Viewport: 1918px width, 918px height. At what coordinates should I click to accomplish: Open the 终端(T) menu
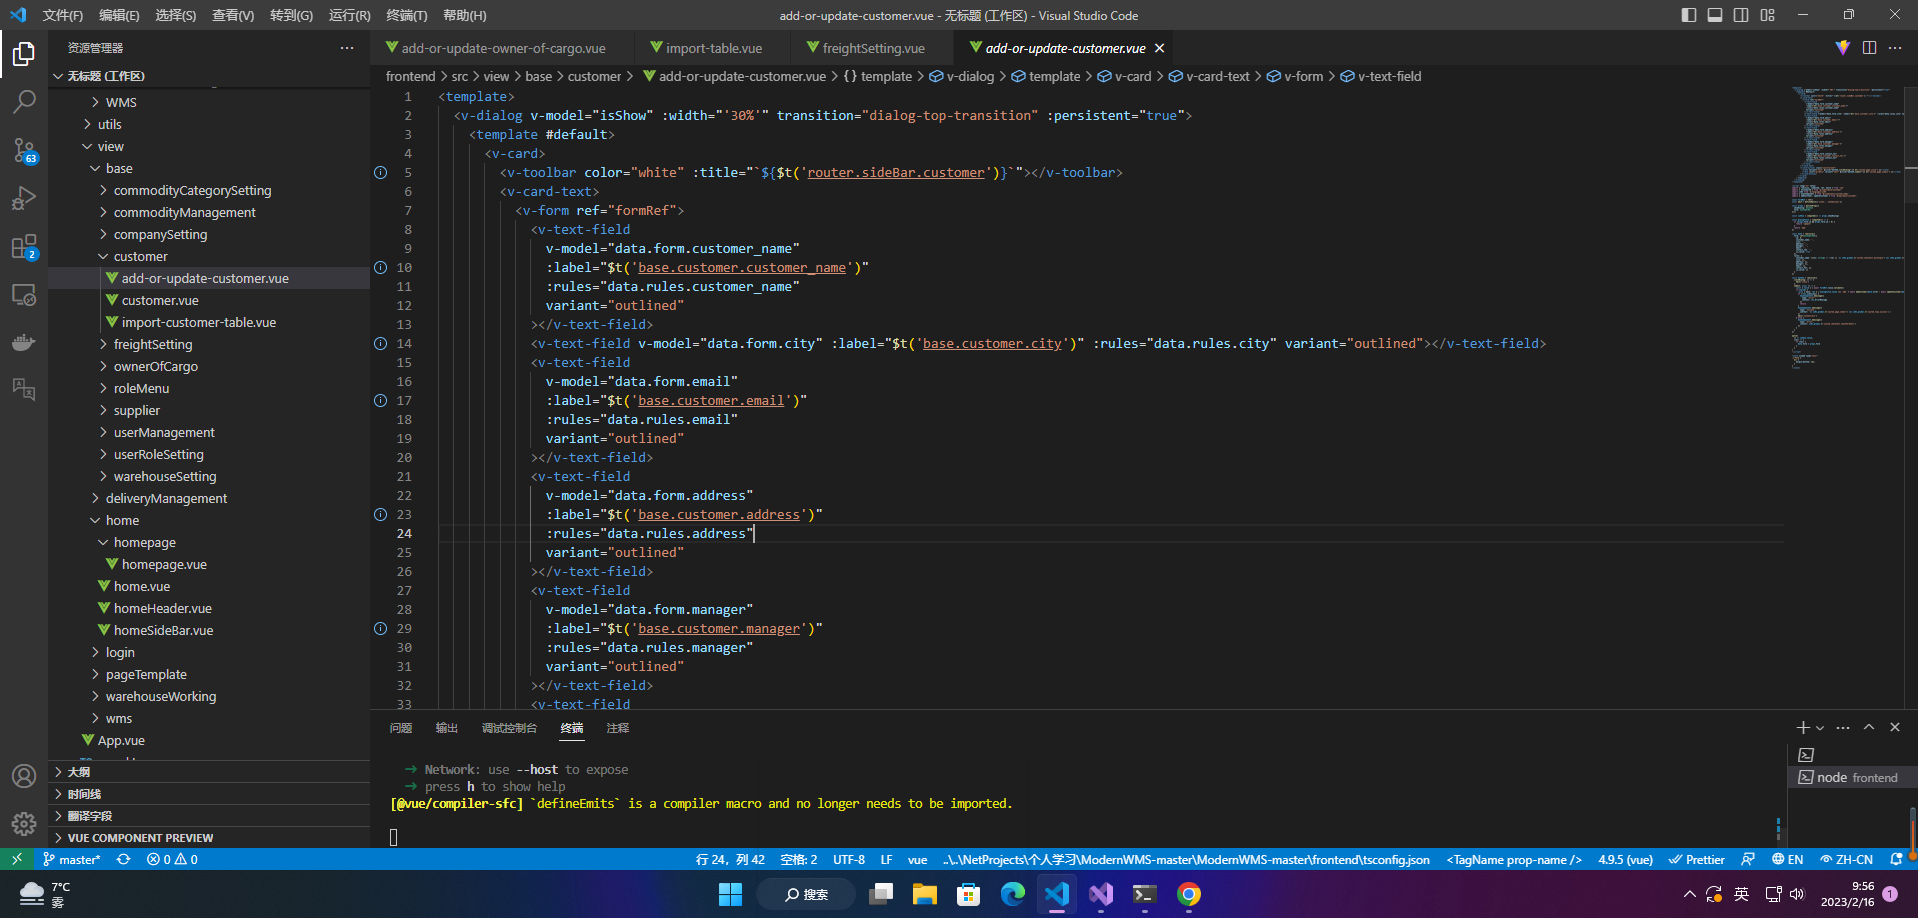click(407, 15)
